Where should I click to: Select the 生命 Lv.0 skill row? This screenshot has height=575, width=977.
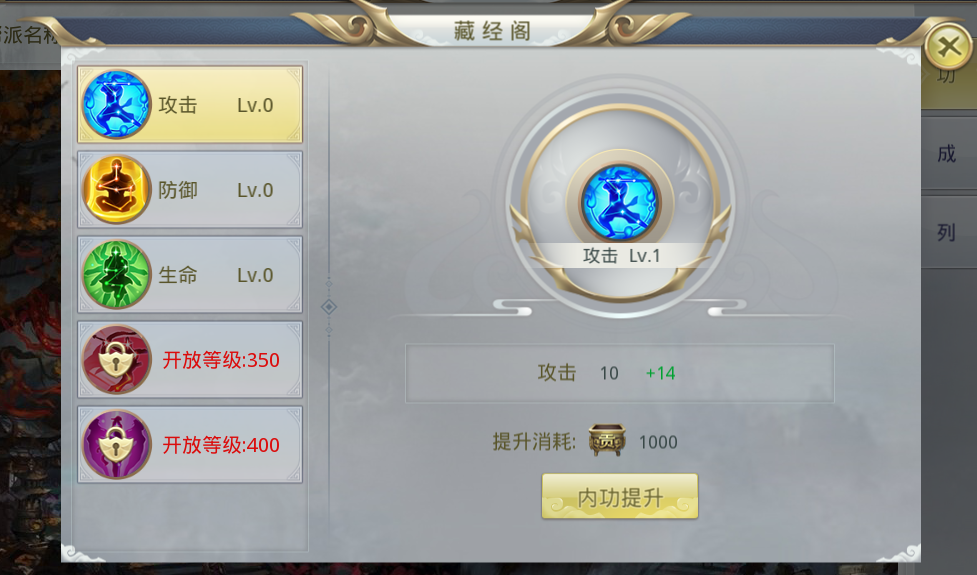click(x=190, y=274)
